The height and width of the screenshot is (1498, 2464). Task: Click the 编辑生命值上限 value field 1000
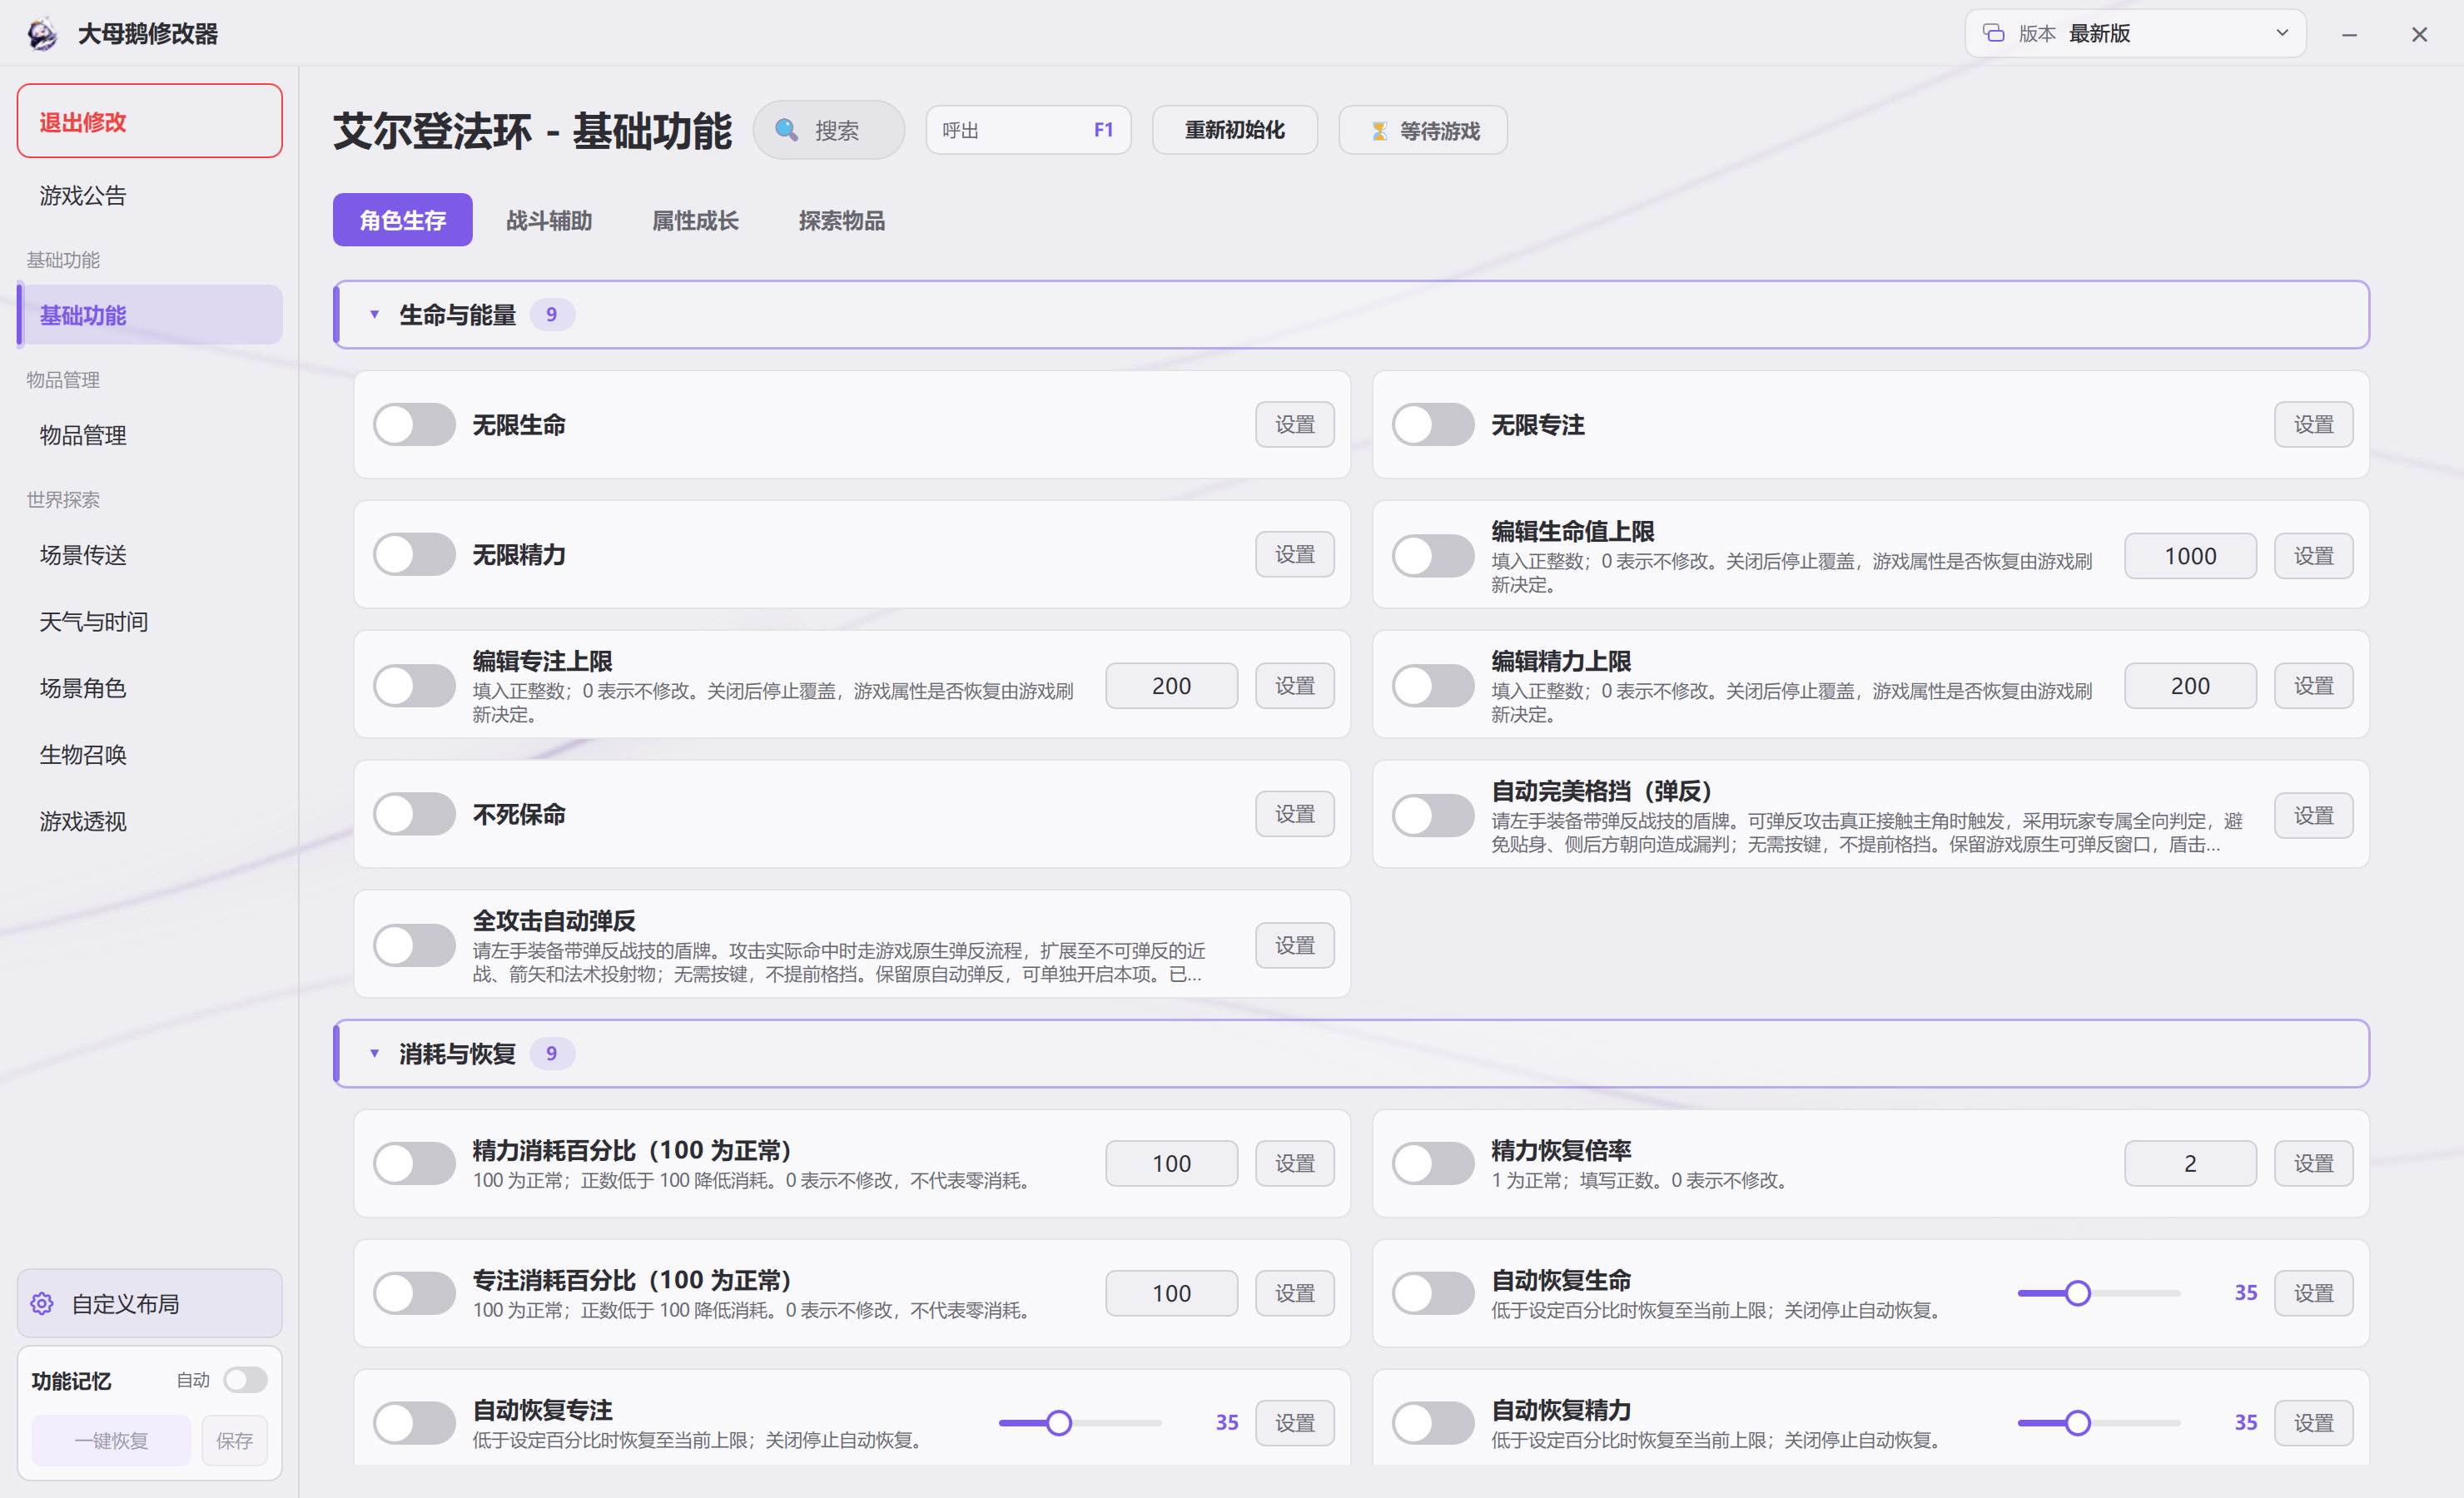click(2190, 556)
